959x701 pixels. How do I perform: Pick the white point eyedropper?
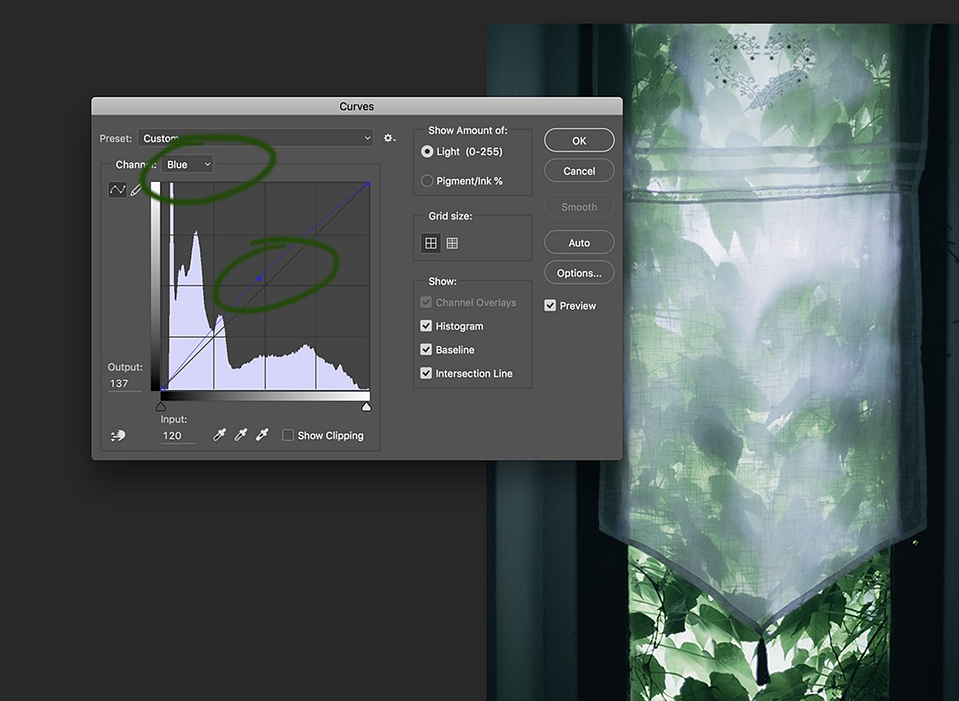[x=262, y=435]
